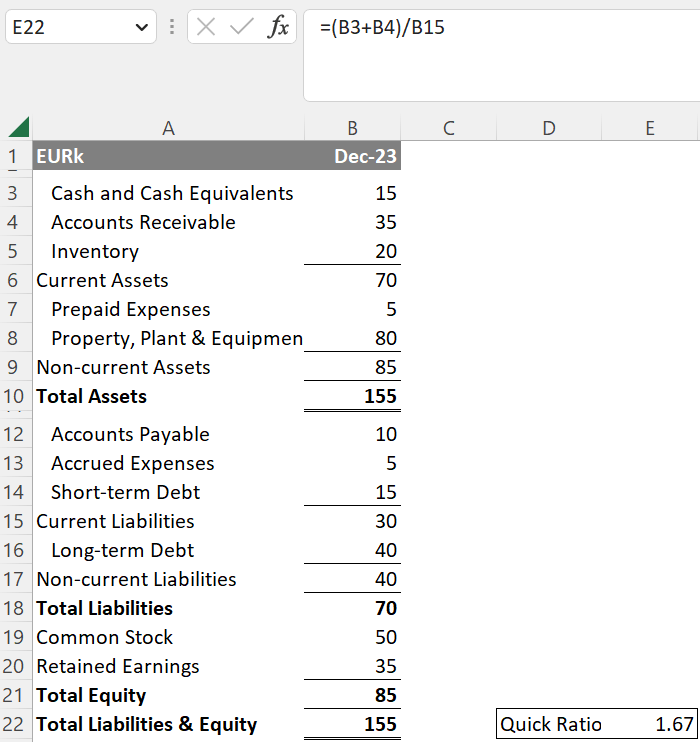700x742 pixels.
Task: Click the Dec-23 header cell
Action: 352,157
